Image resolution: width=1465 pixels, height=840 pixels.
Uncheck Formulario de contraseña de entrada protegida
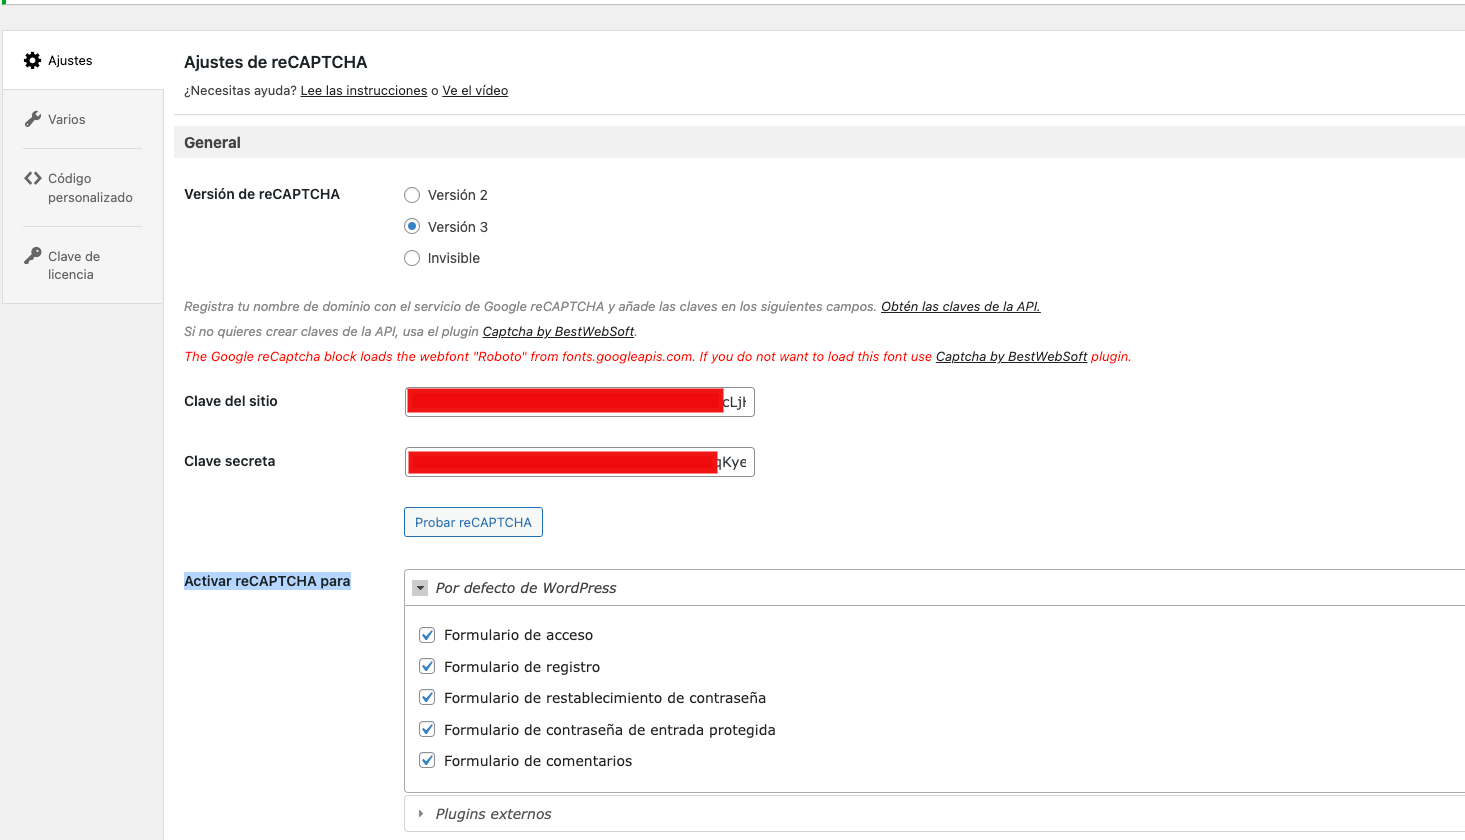point(427,729)
